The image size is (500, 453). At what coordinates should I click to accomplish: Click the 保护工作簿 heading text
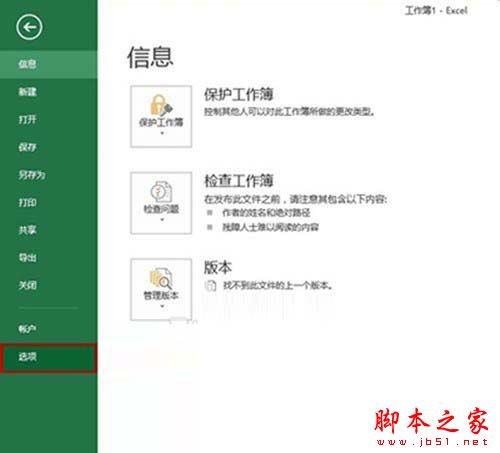(x=239, y=94)
